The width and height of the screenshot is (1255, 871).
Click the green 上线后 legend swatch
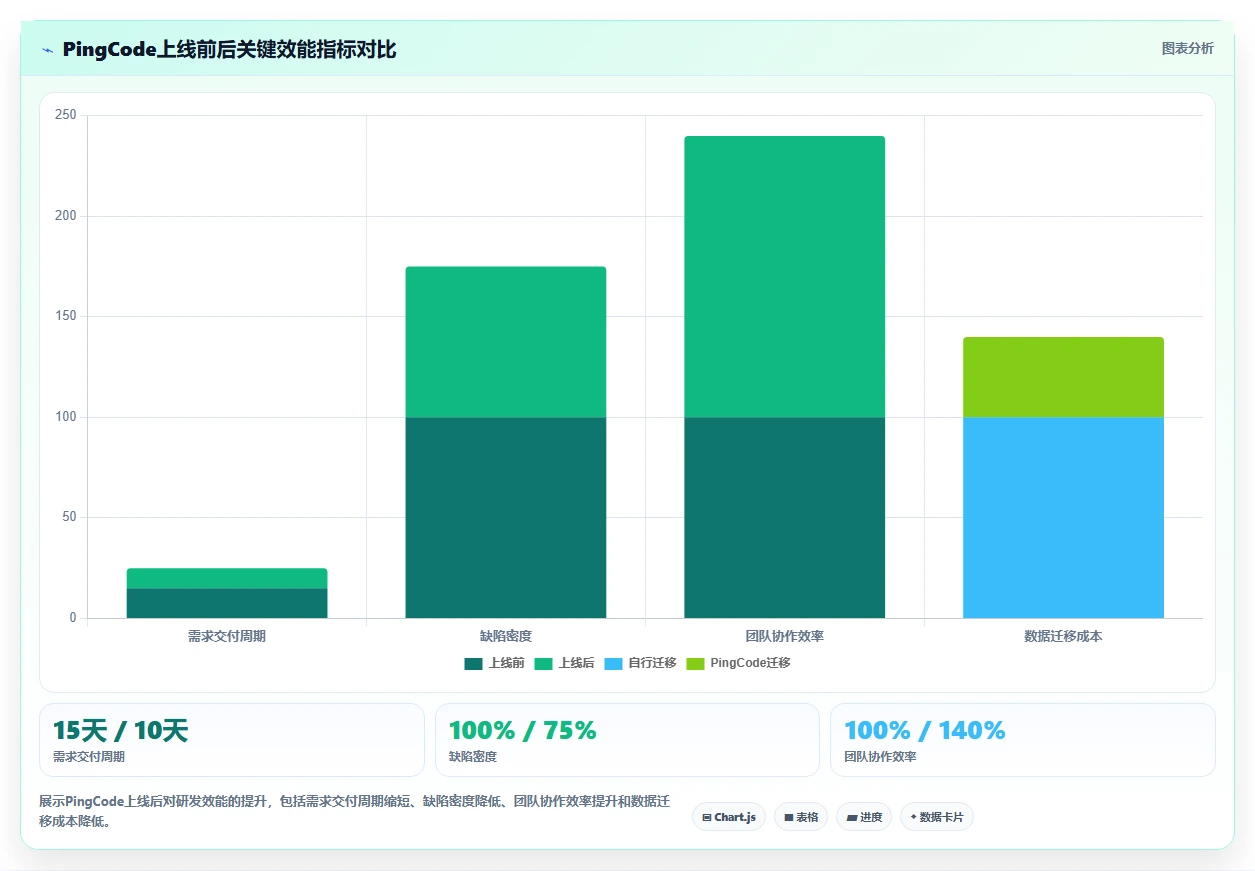(543, 663)
